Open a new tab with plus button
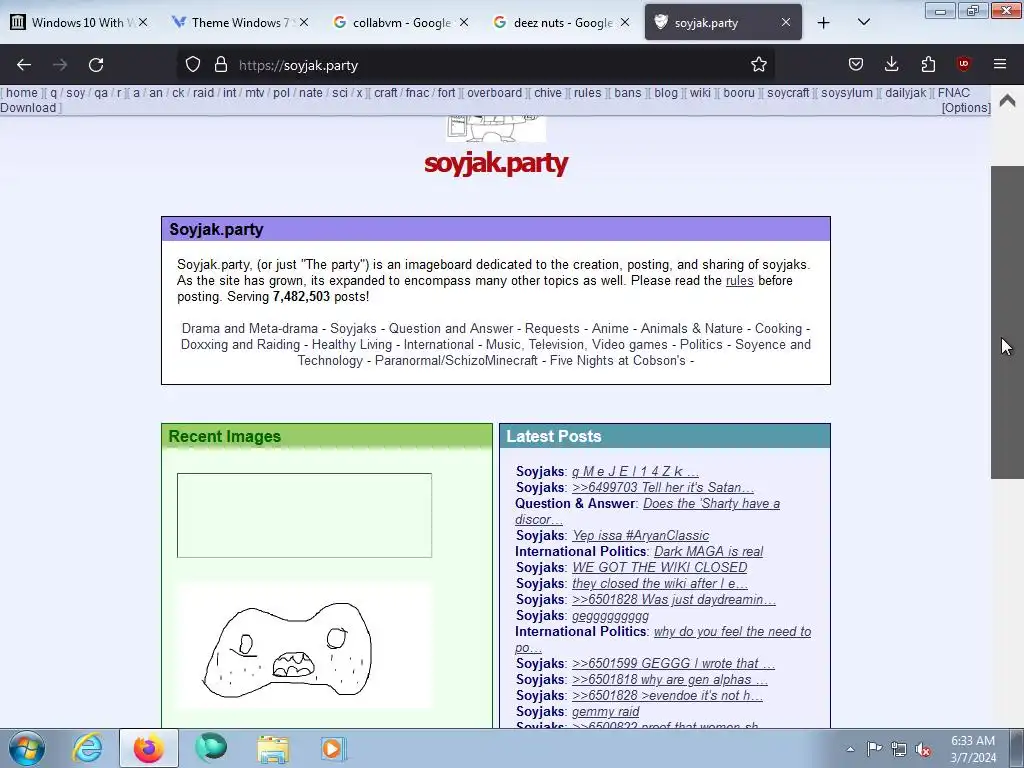Viewport: 1024px width, 768px height. coord(824,23)
